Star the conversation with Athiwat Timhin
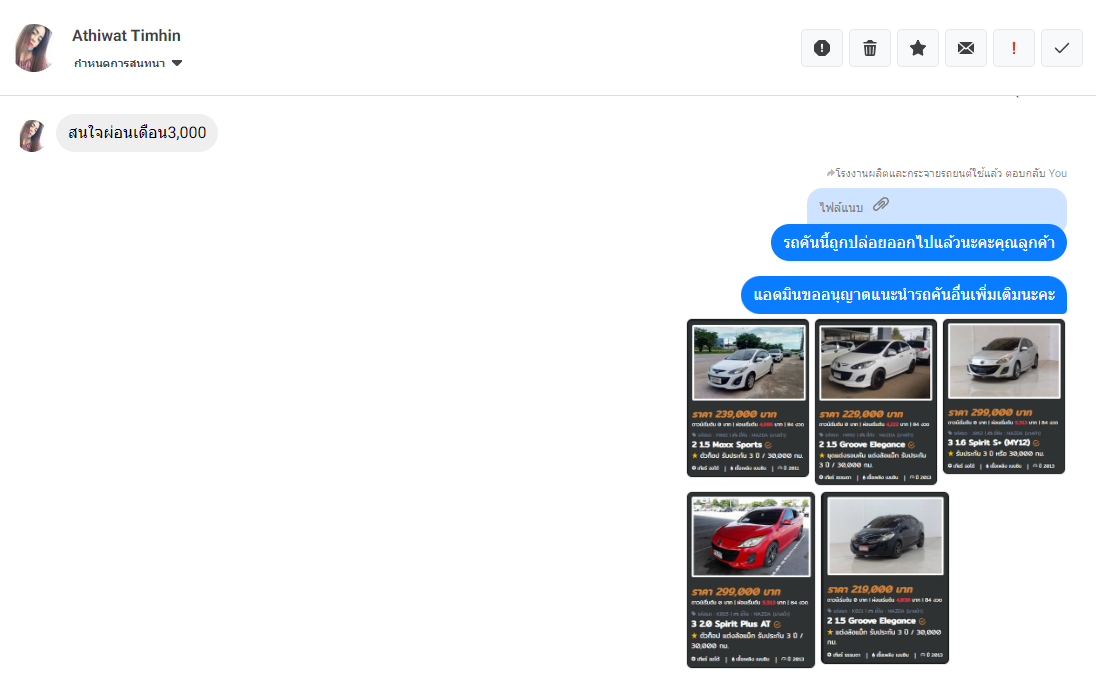Image resolution: width=1096 pixels, height=681 pixels. coord(918,48)
